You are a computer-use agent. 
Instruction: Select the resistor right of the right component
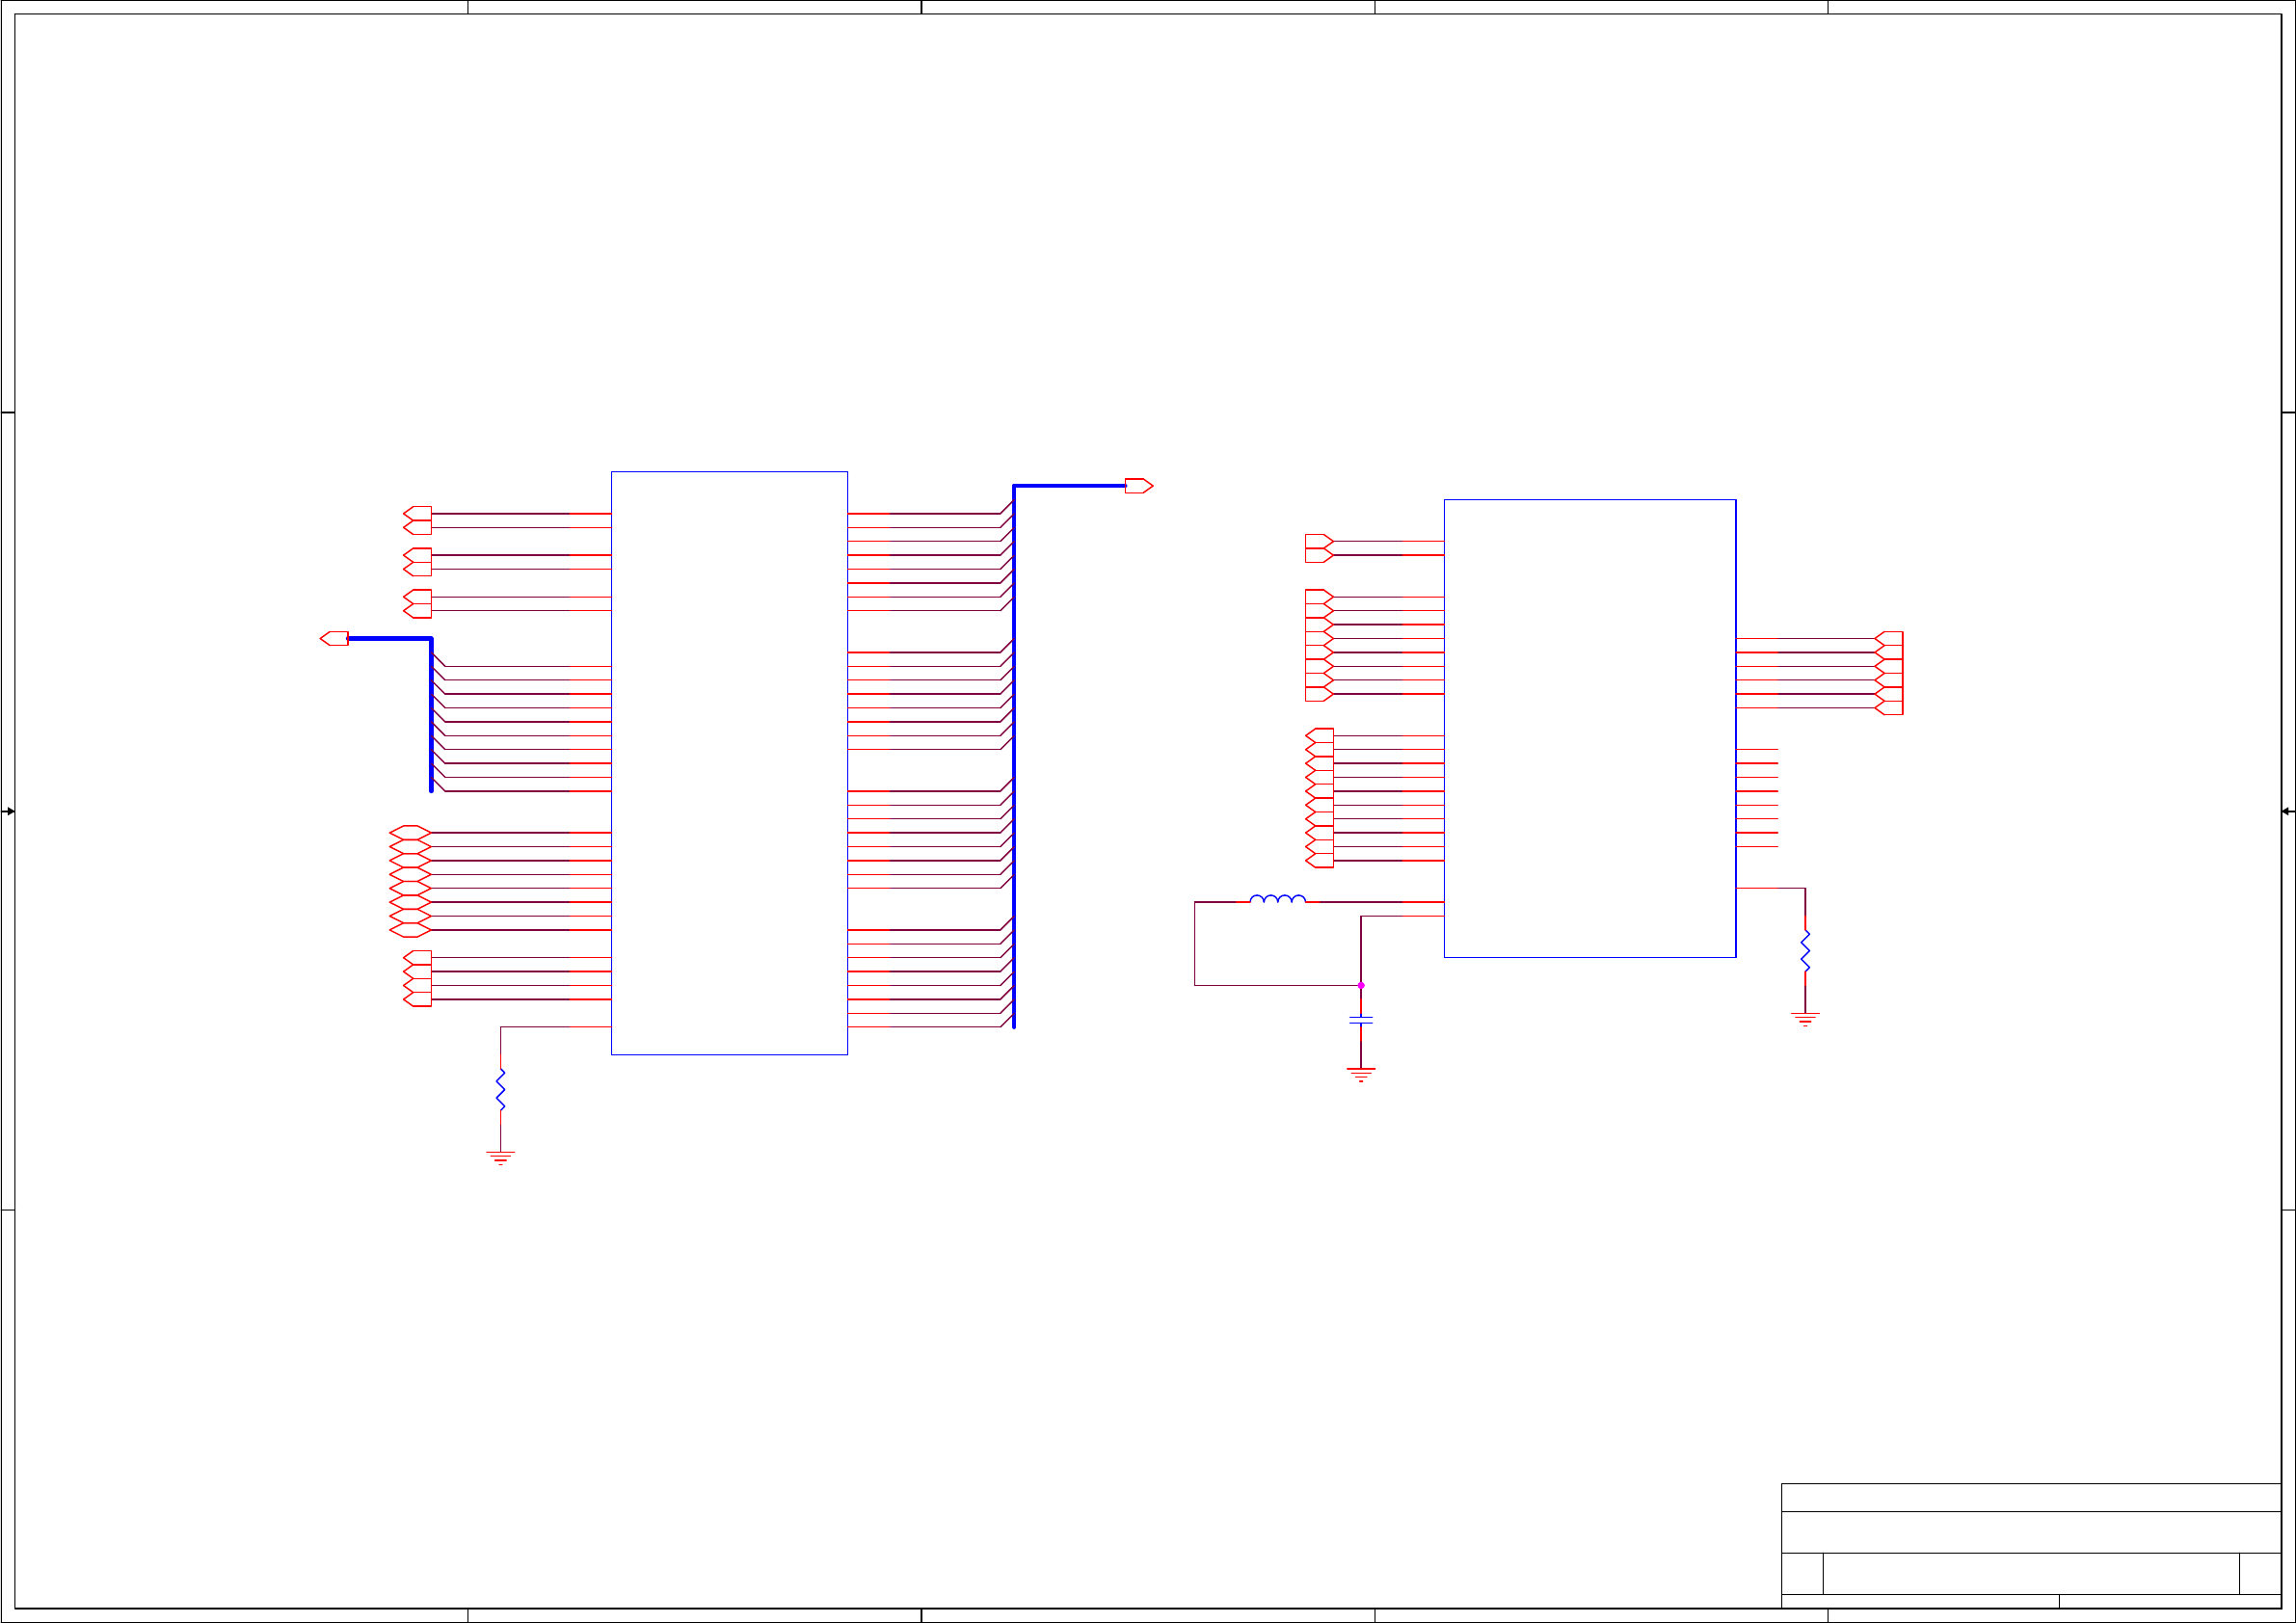coord(1804,950)
